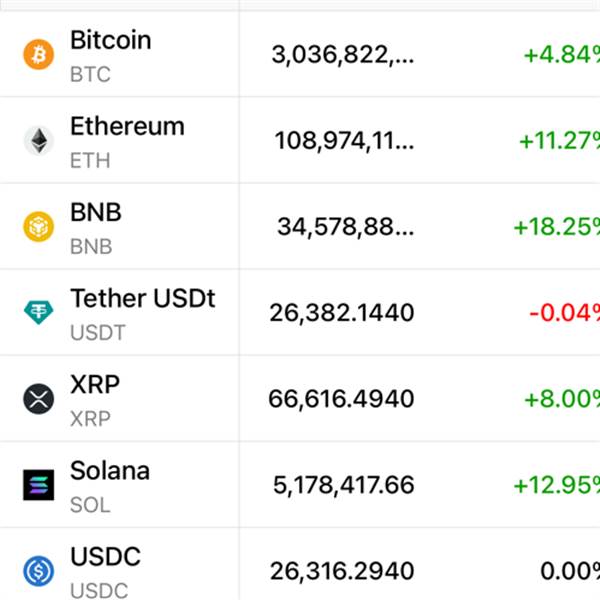This screenshot has width=600, height=600.
Task: Select the Solana name label
Action: point(110,471)
